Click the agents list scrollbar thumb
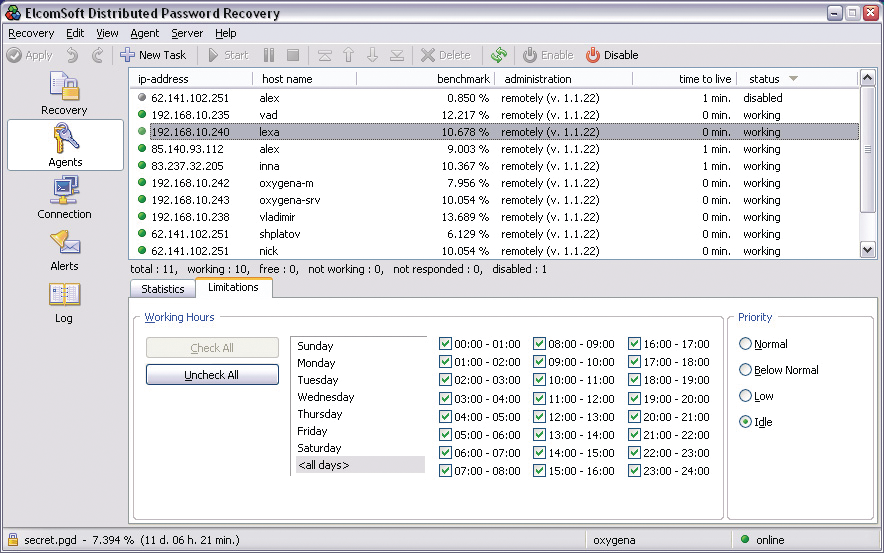The height and width of the screenshot is (553, 885). (867, 150)
